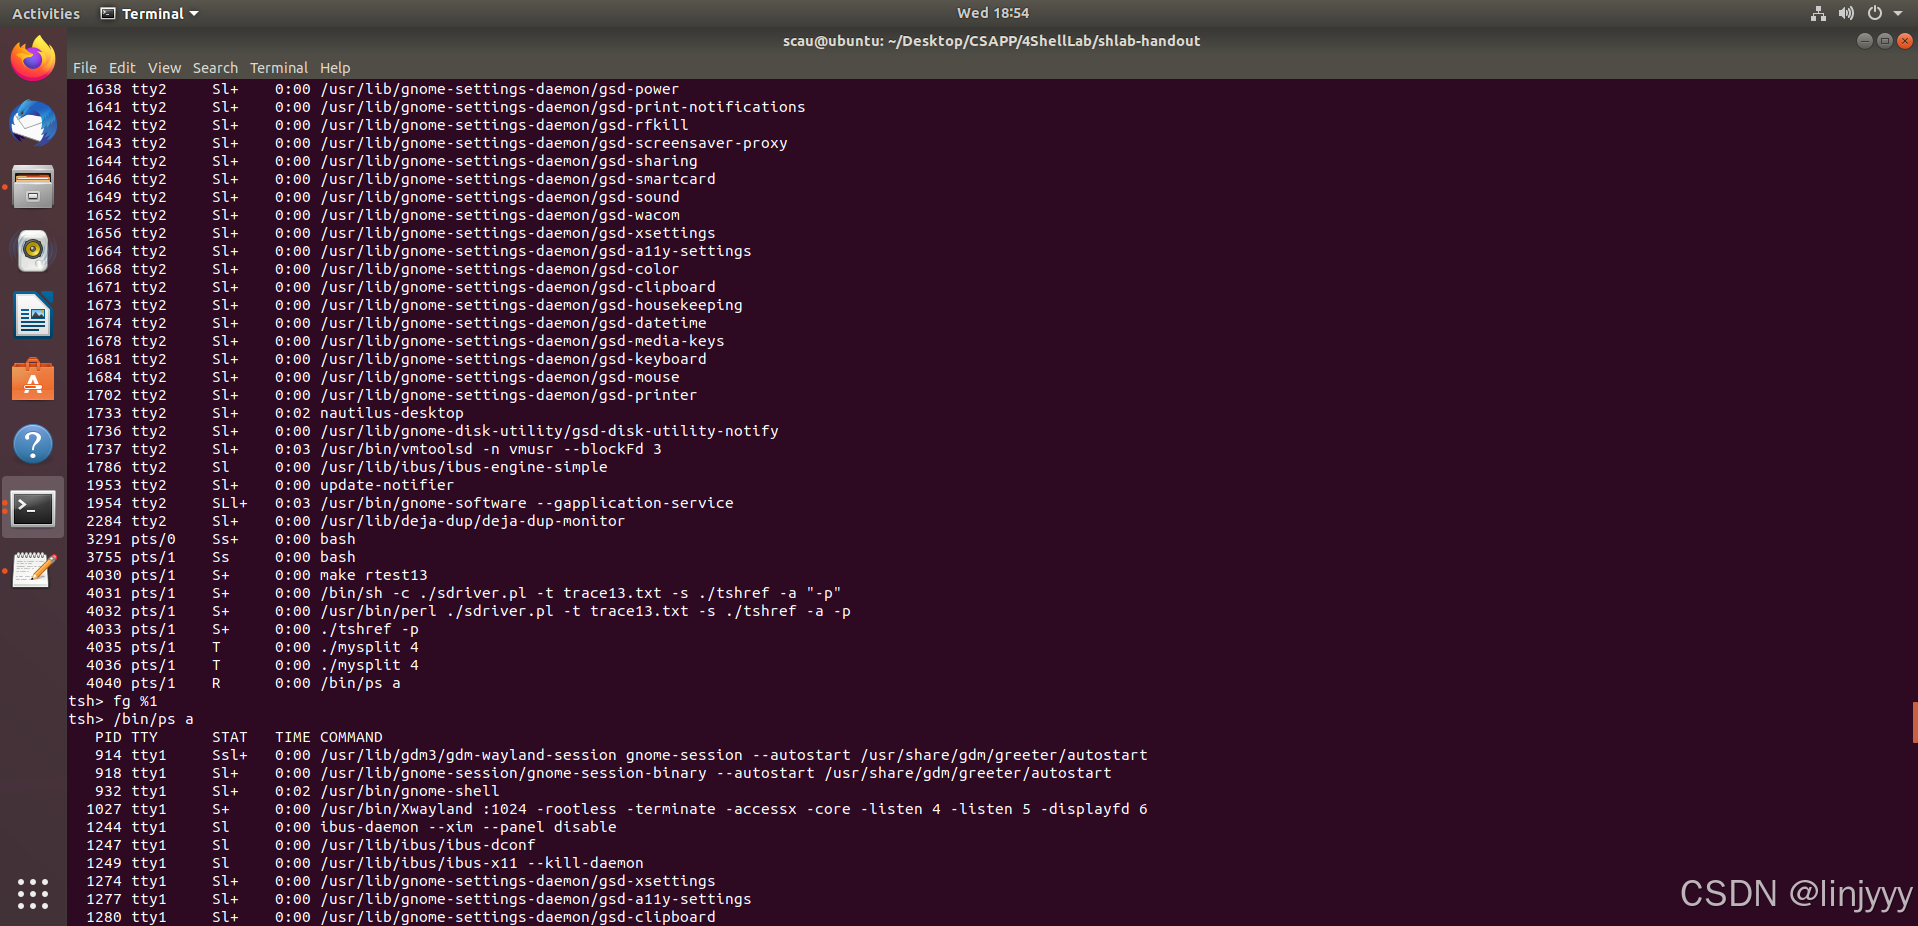The height and width of the screenshot is (926, 1918).
Task: Click the bash row with PID 3755
Action: [221, 557]
